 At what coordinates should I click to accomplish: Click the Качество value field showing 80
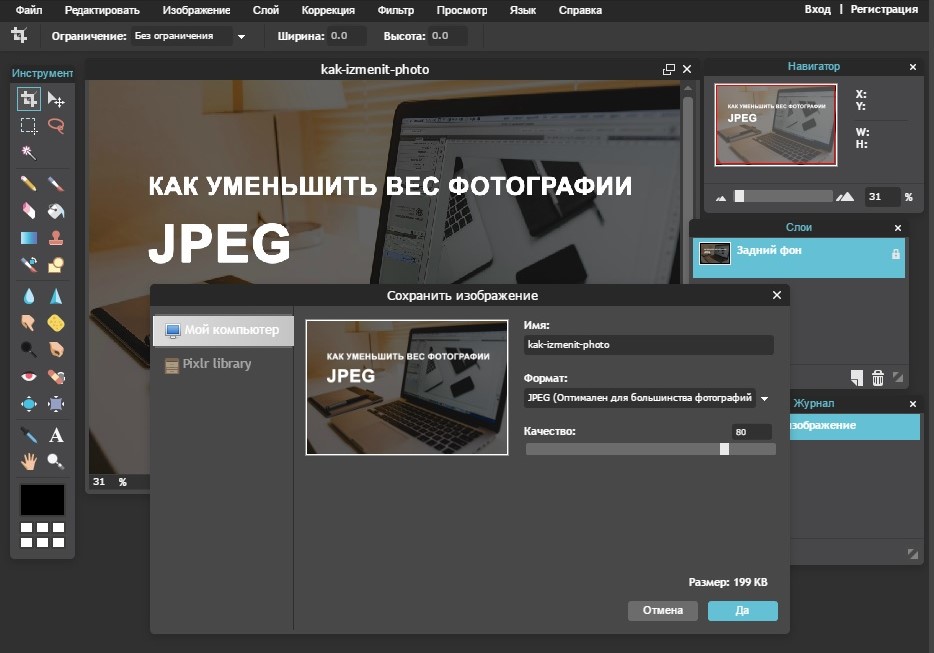752,432
